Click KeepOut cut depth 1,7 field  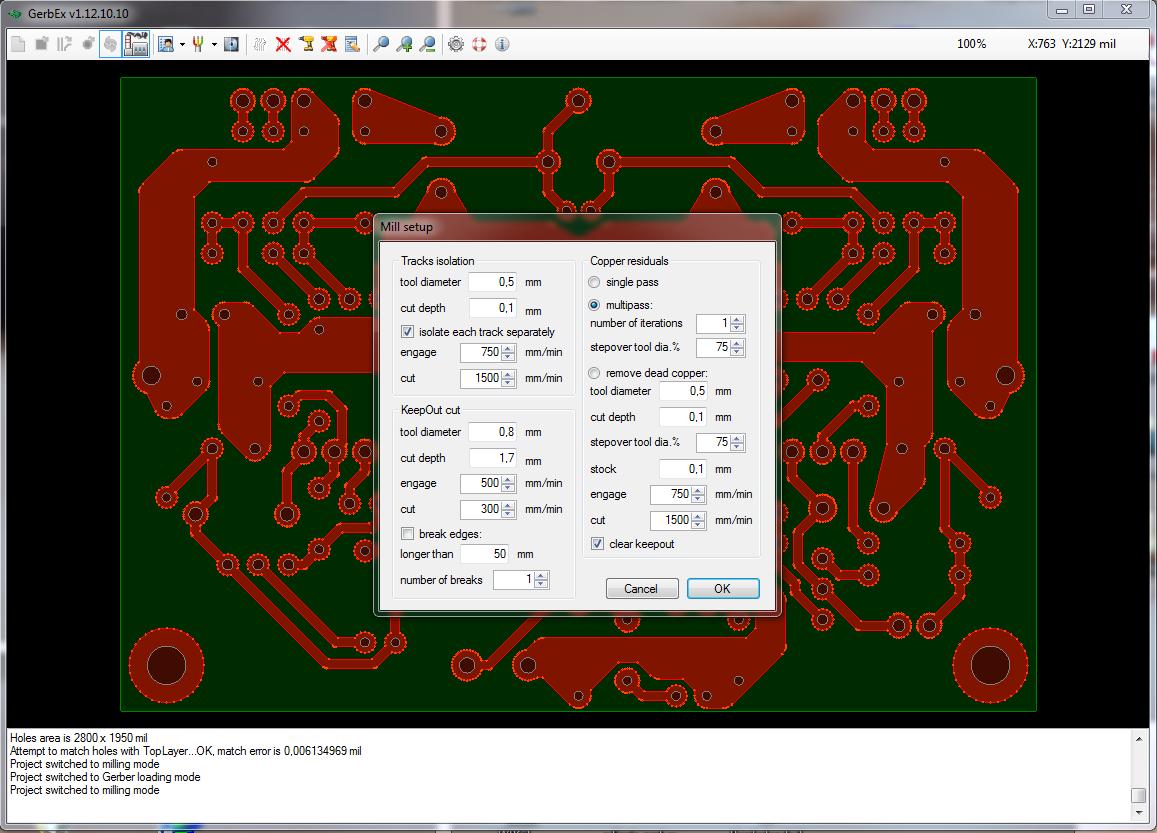(x=492, y=457)
